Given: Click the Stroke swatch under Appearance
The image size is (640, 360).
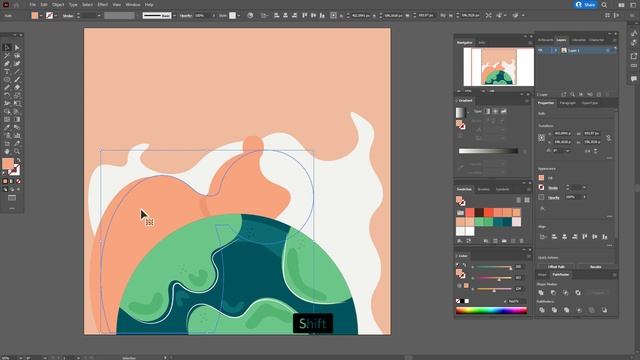Looking at the screenshot, I should coord(541,187).
